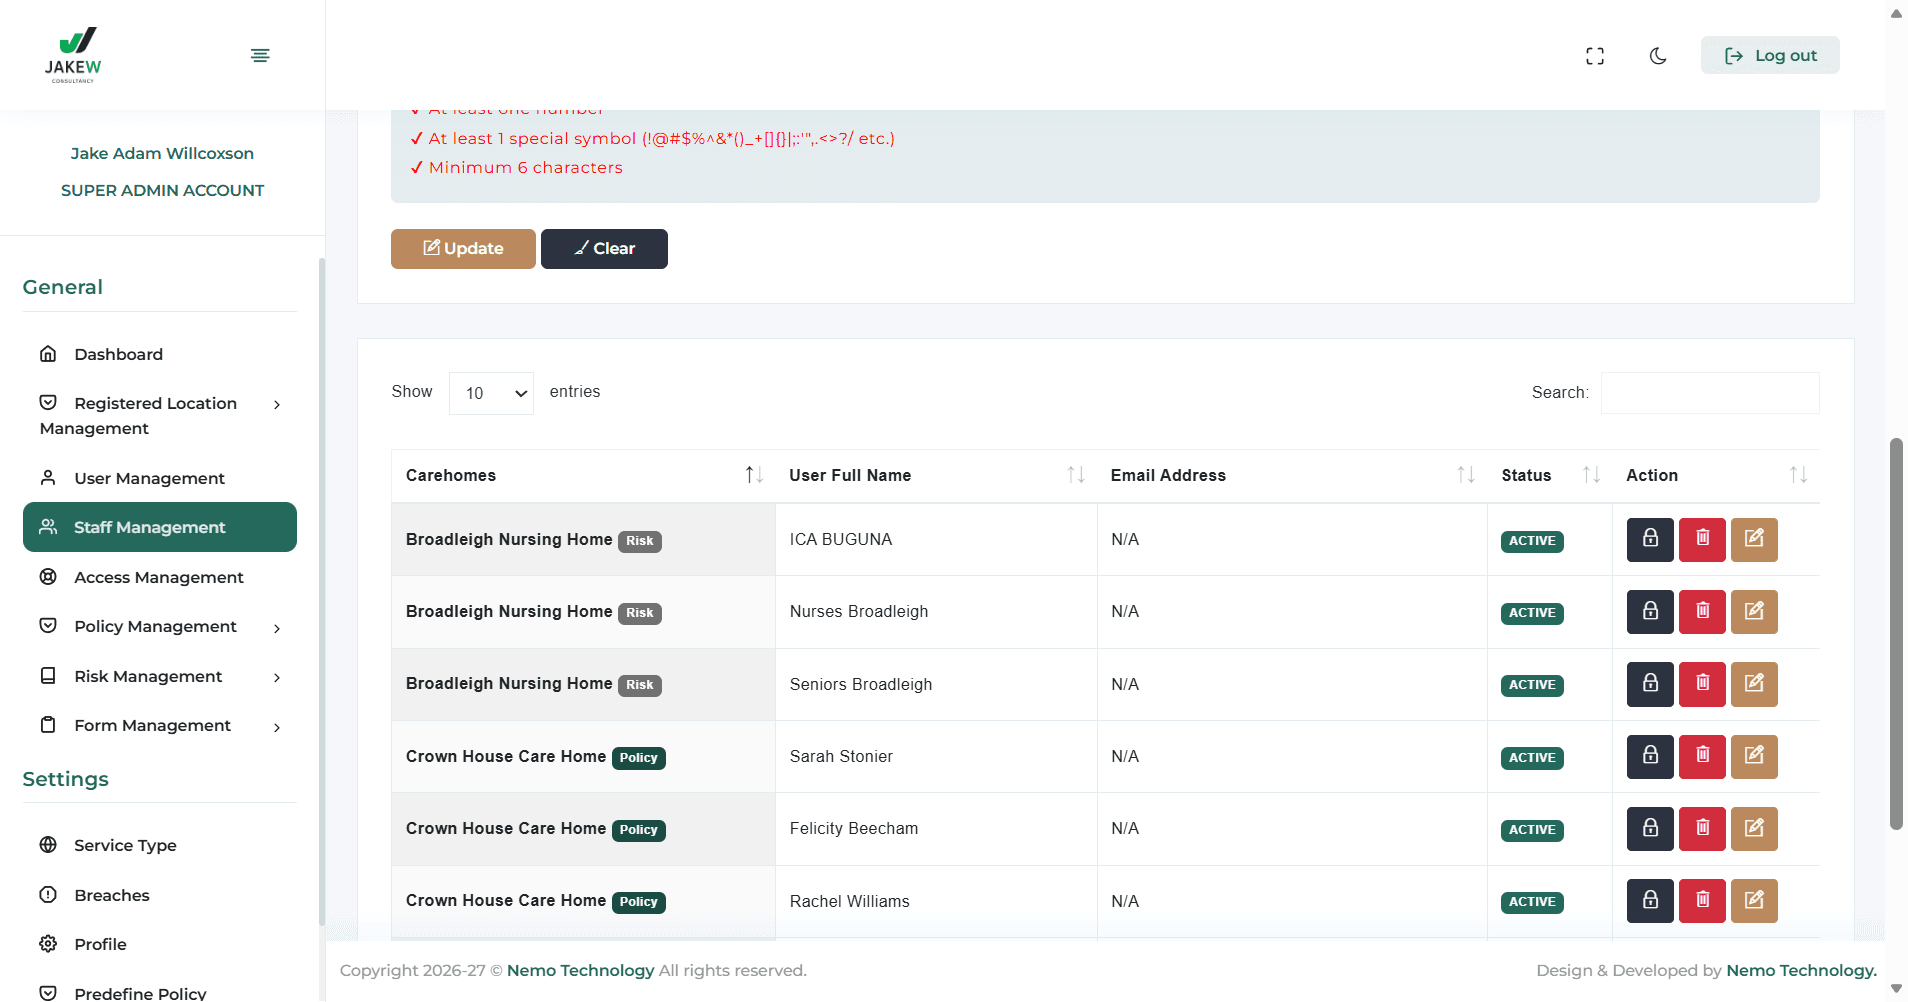Delete Seniors Broadleigh with trash icon
The width and height of the screenshot is (1908, 1002).
coord(1702,685)
